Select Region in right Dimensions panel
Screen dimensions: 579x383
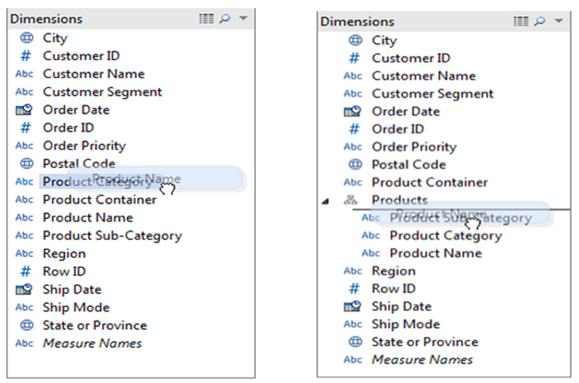[x=394, y=271]
